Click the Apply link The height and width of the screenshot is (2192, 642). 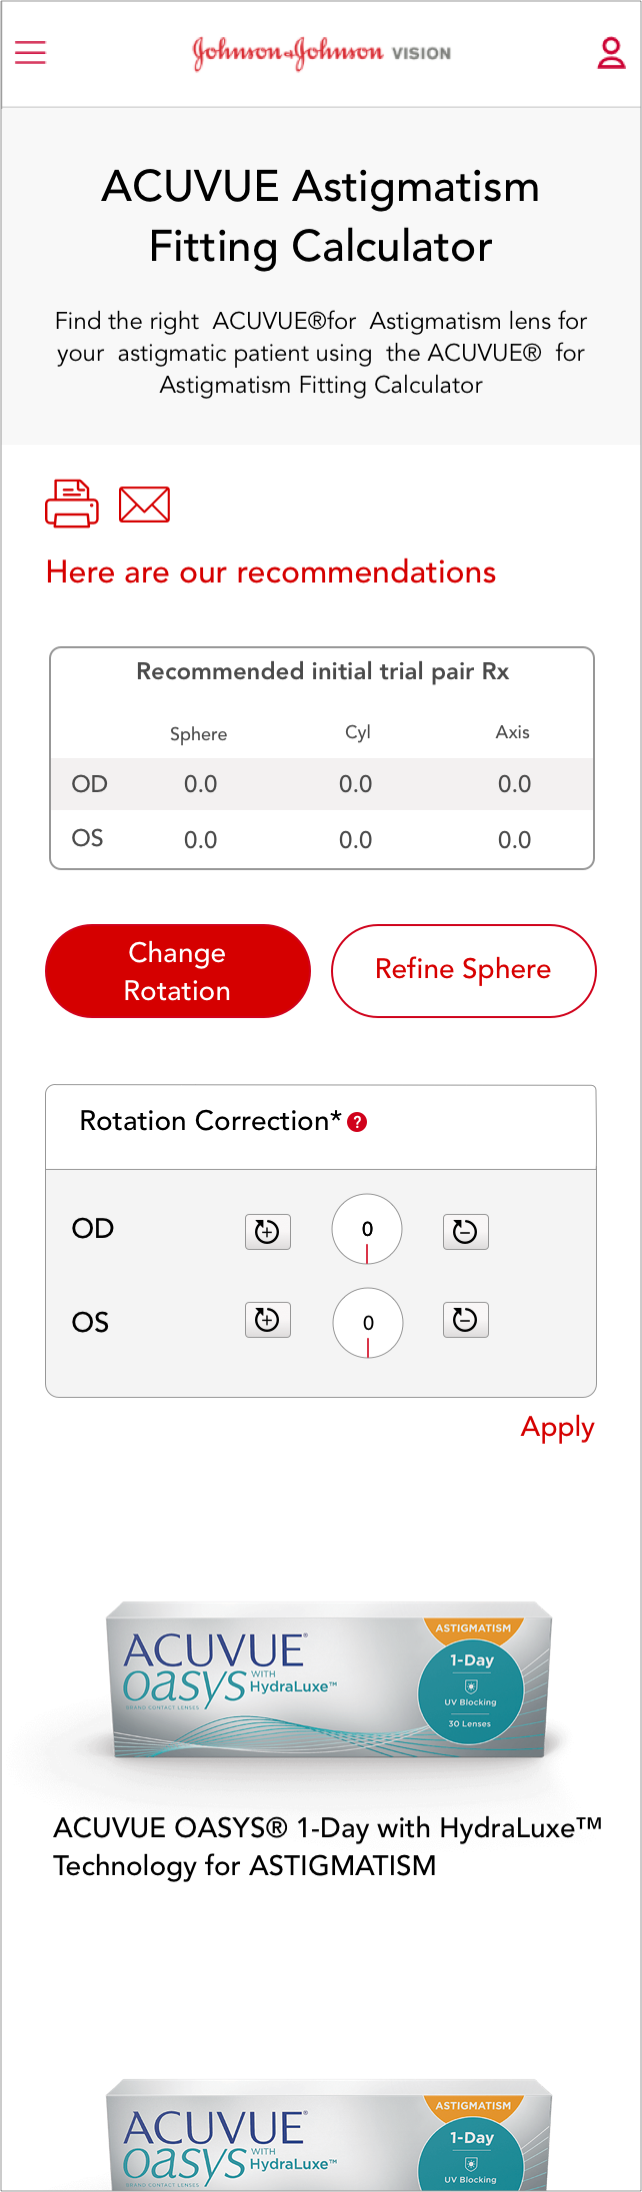[557, 1427]
